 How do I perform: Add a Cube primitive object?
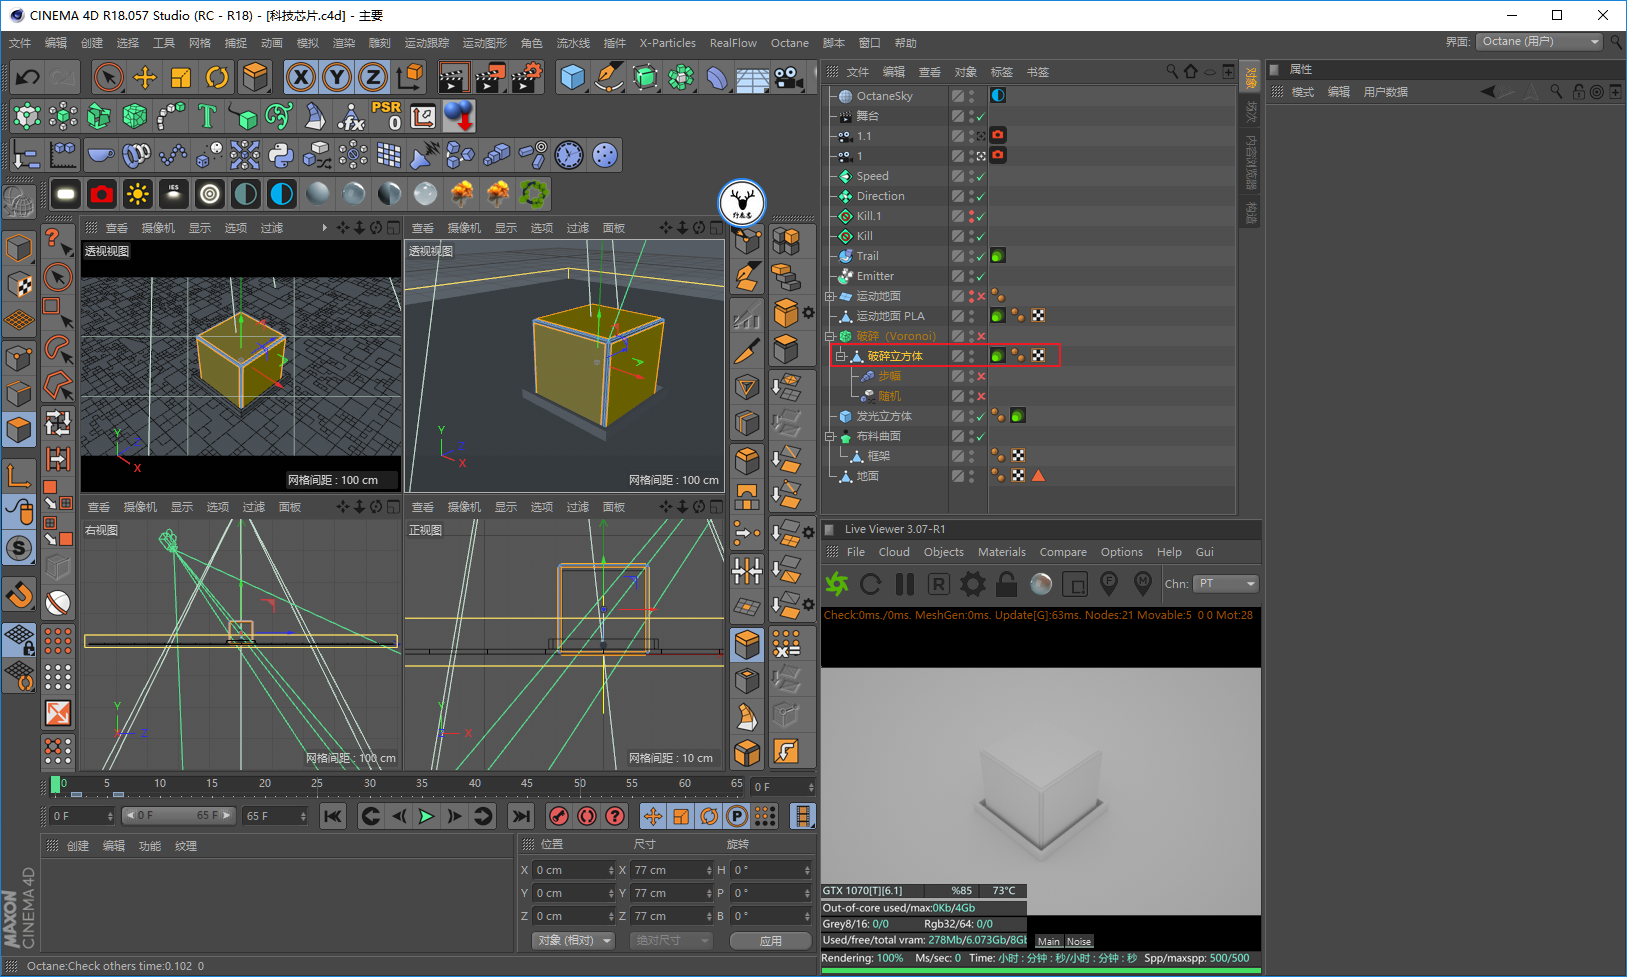coord(572,77)
